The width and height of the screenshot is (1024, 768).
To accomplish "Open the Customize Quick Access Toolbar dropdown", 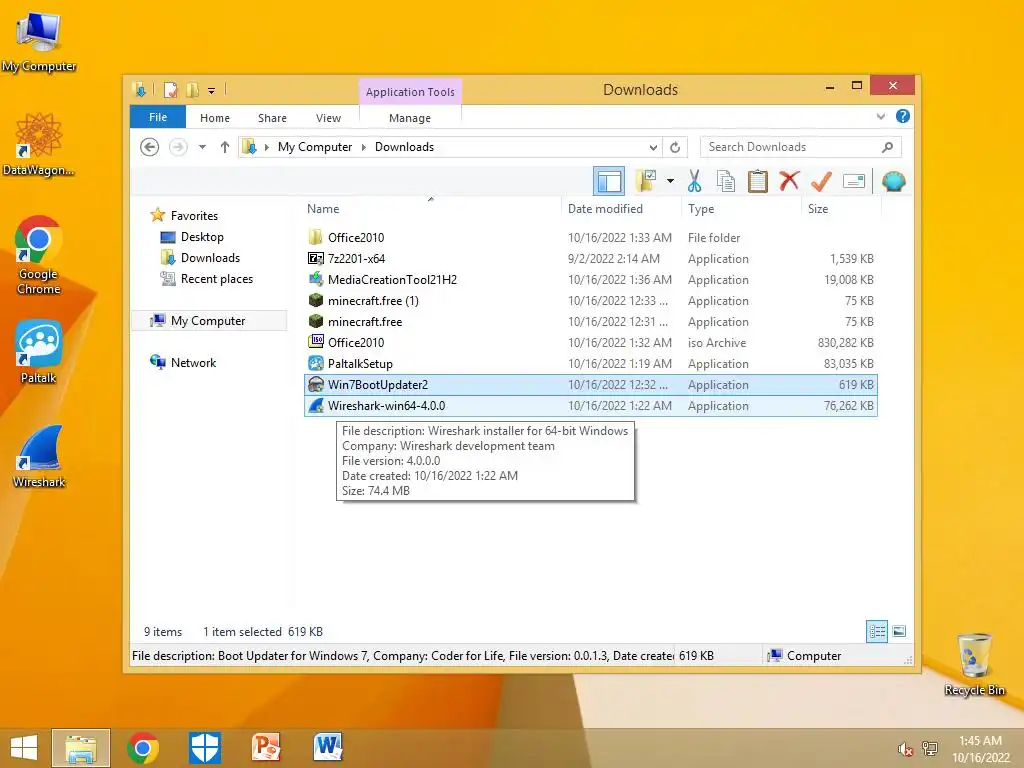I will tap(212, 91).
